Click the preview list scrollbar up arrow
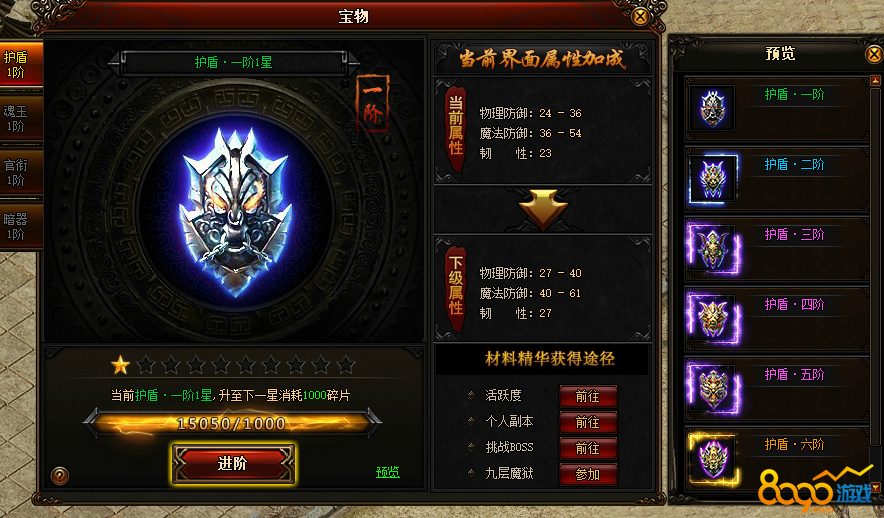Screen dimensions: 884x518 (875, 81)
